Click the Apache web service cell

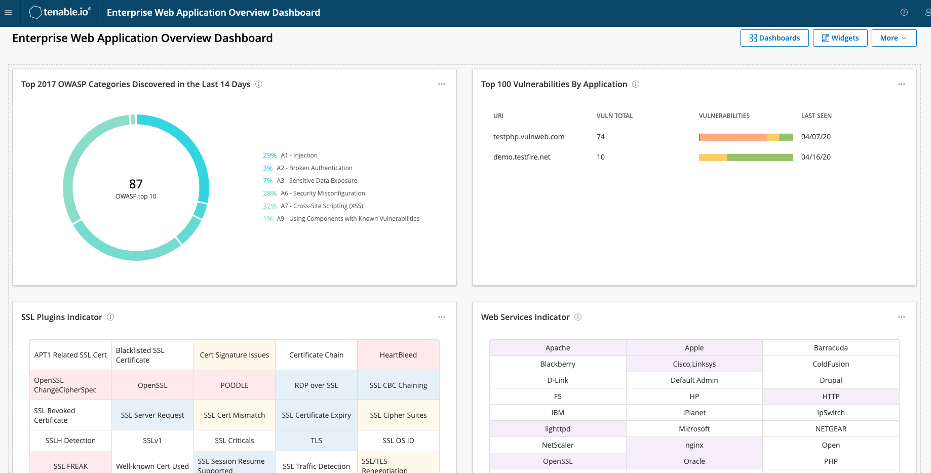tap(558, 348)
